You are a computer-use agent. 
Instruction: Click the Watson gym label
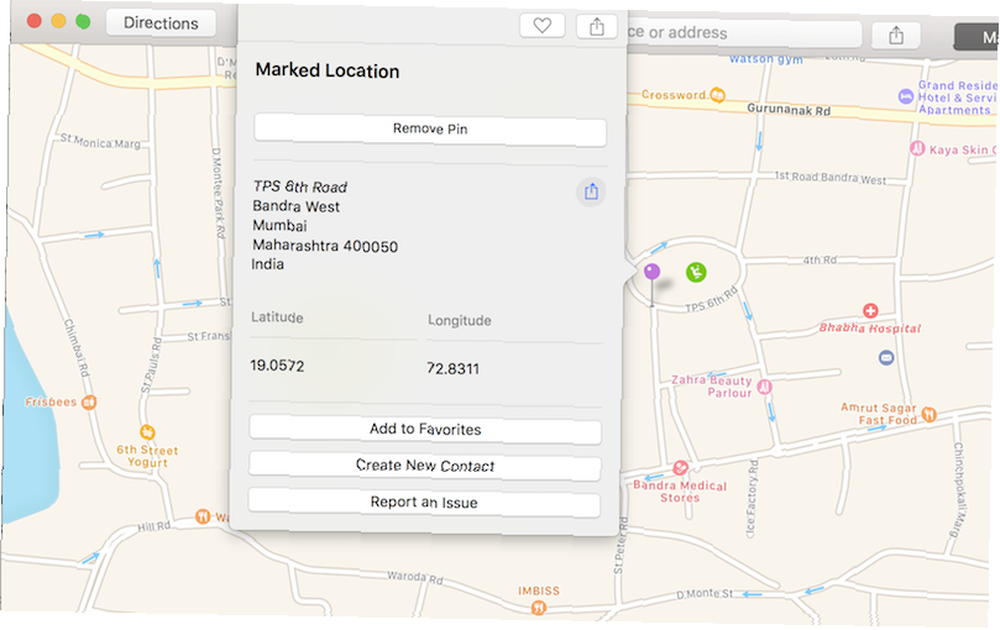[x=766, y=59]
